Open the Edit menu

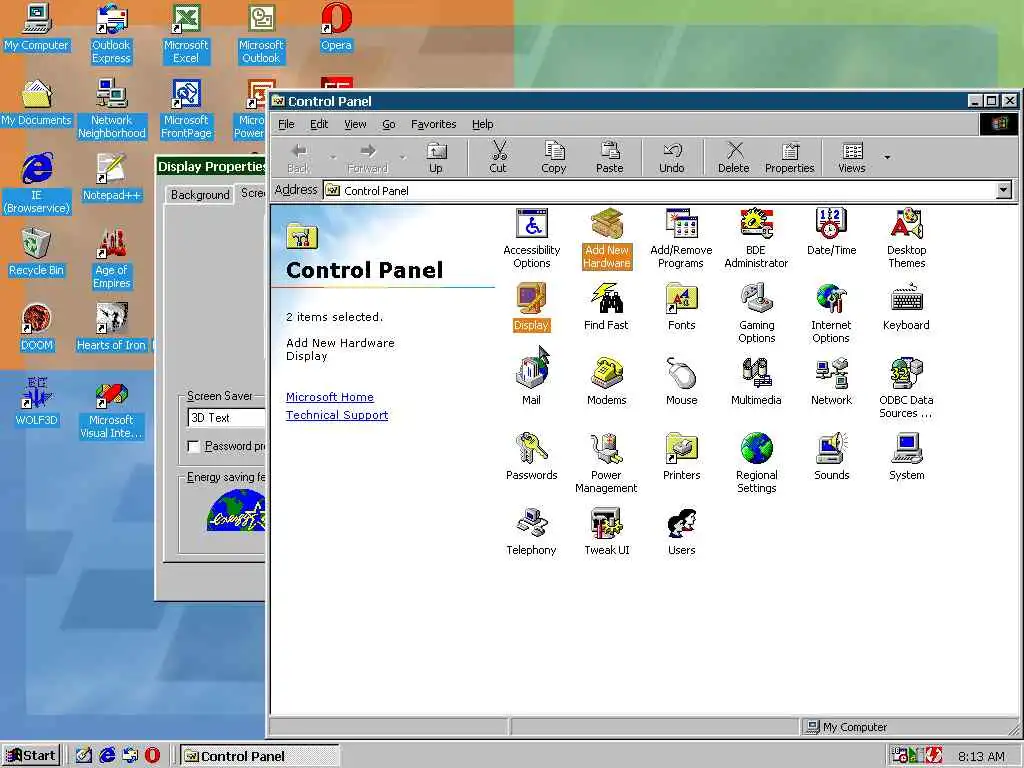pos(319,124)
